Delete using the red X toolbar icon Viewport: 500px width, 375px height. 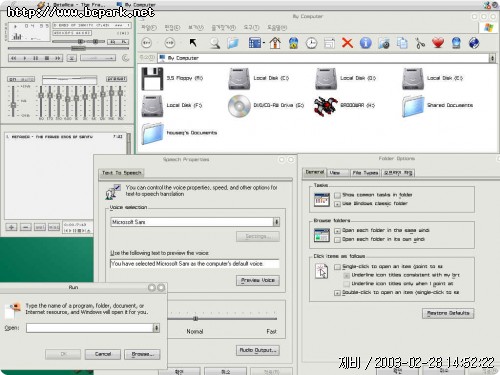point(347,43)
